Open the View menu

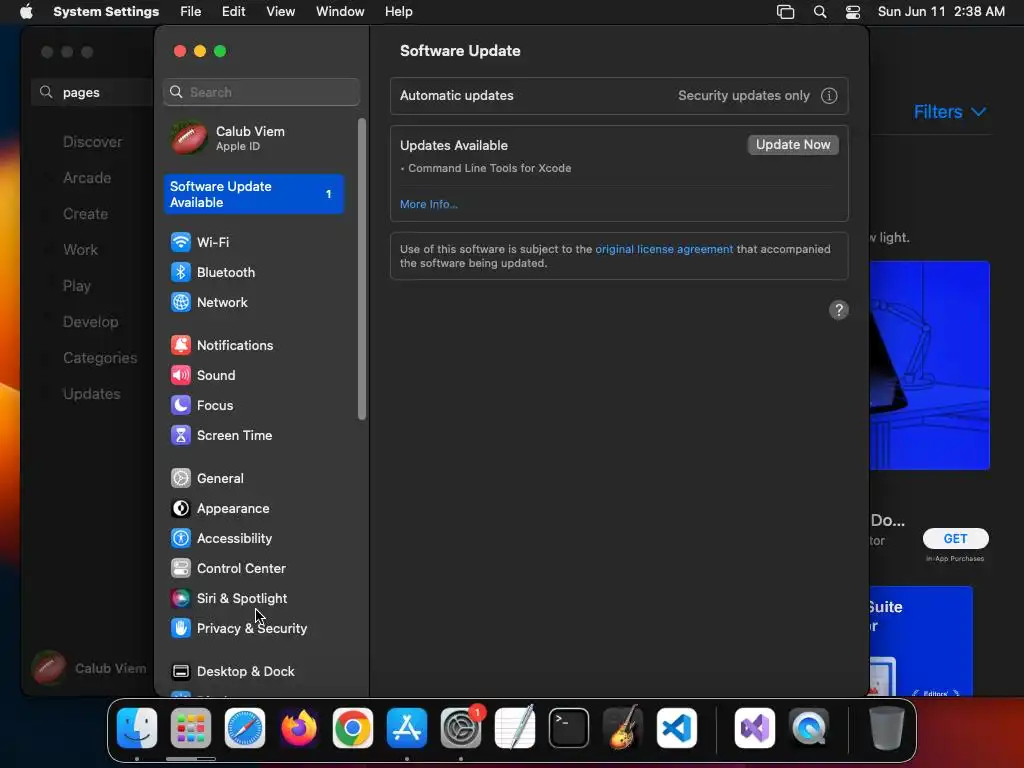(x=281, y=12)
